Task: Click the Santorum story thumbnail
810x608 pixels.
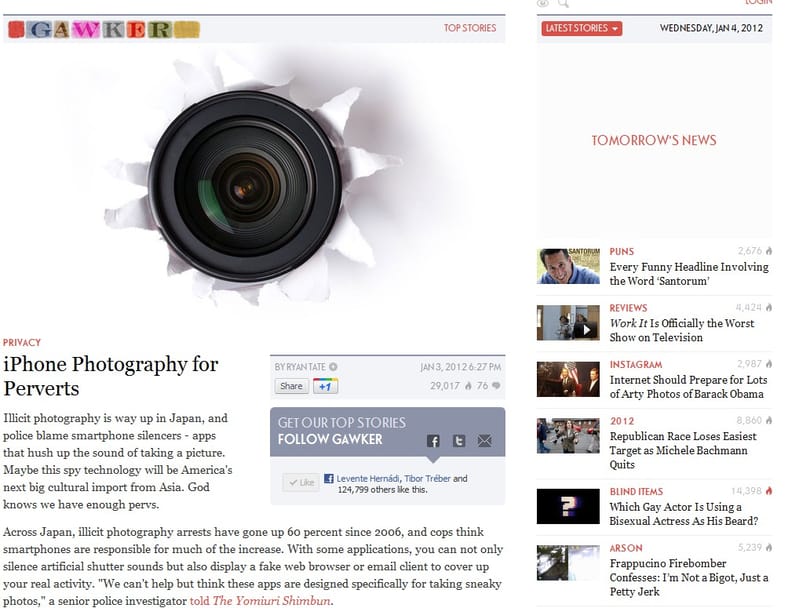Action: [568, 266]
